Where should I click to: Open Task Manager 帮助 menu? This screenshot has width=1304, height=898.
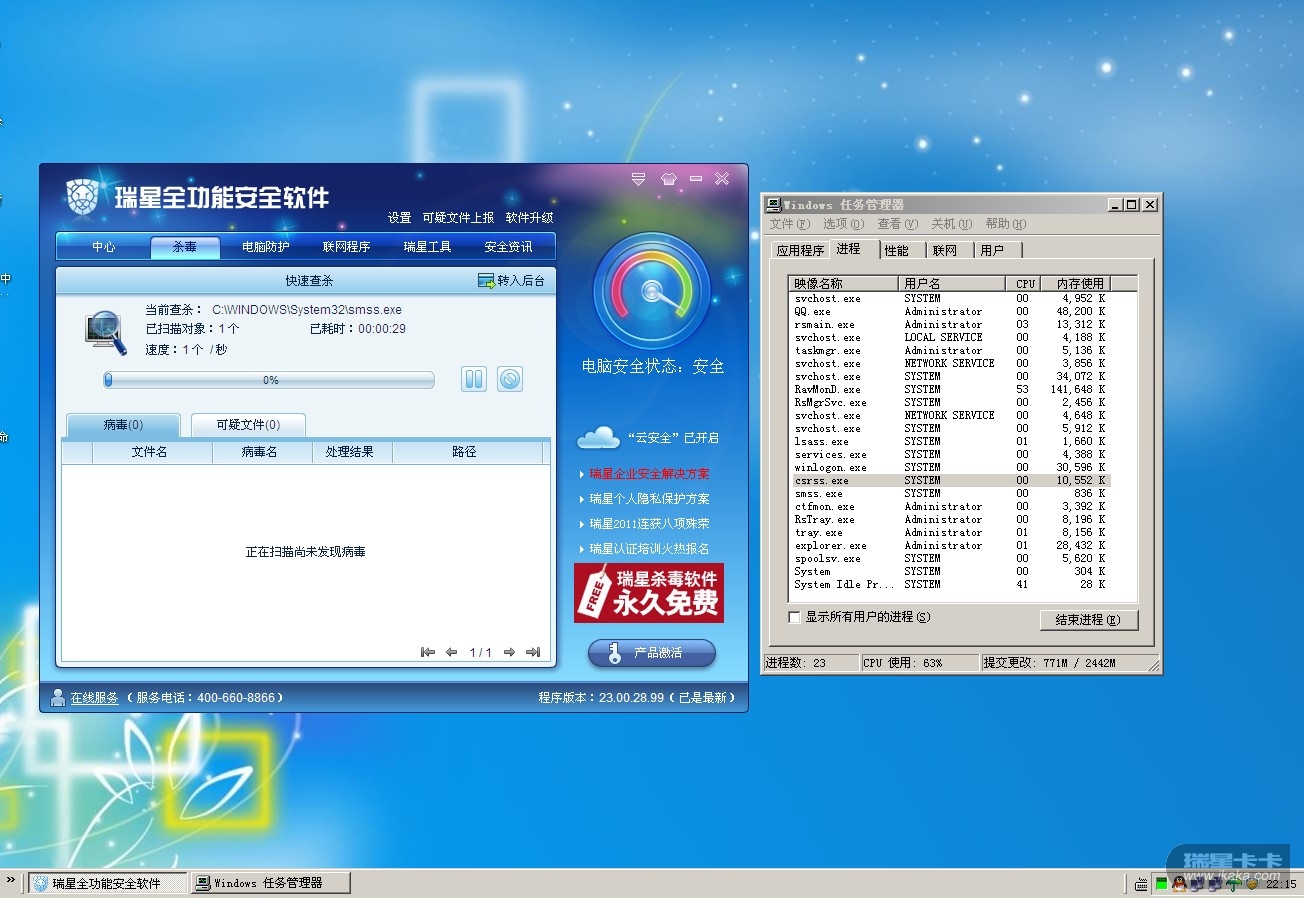click(x=1005, y=224)
